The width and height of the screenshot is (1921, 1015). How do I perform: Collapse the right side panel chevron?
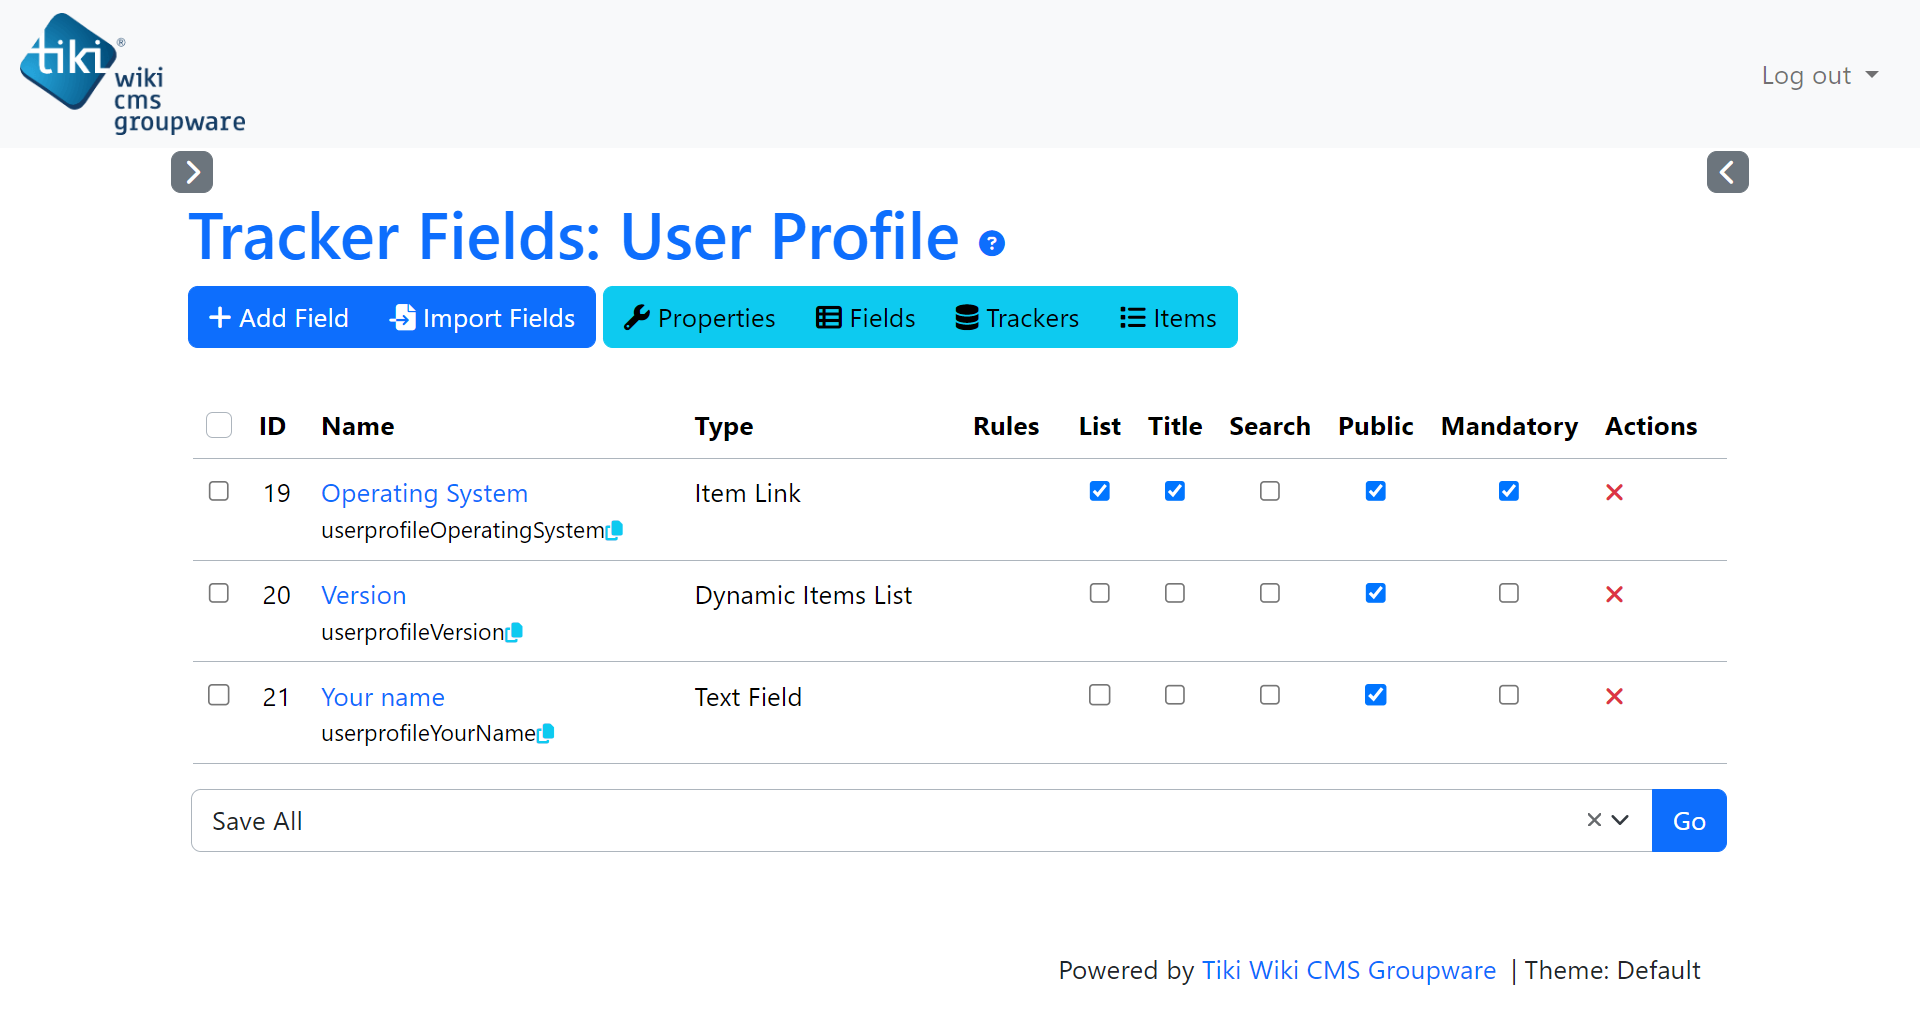[1728, 172]
